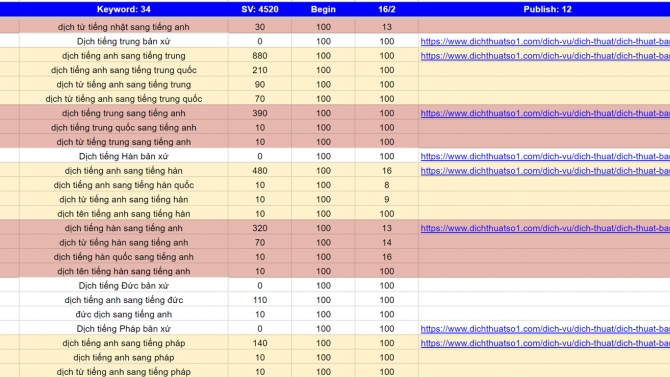Select cell 'dịch từ tiếng anh sang tiếng trung'
Image resolution: width=670 pixels, height=377 pixels.
[x=123, y=85]
